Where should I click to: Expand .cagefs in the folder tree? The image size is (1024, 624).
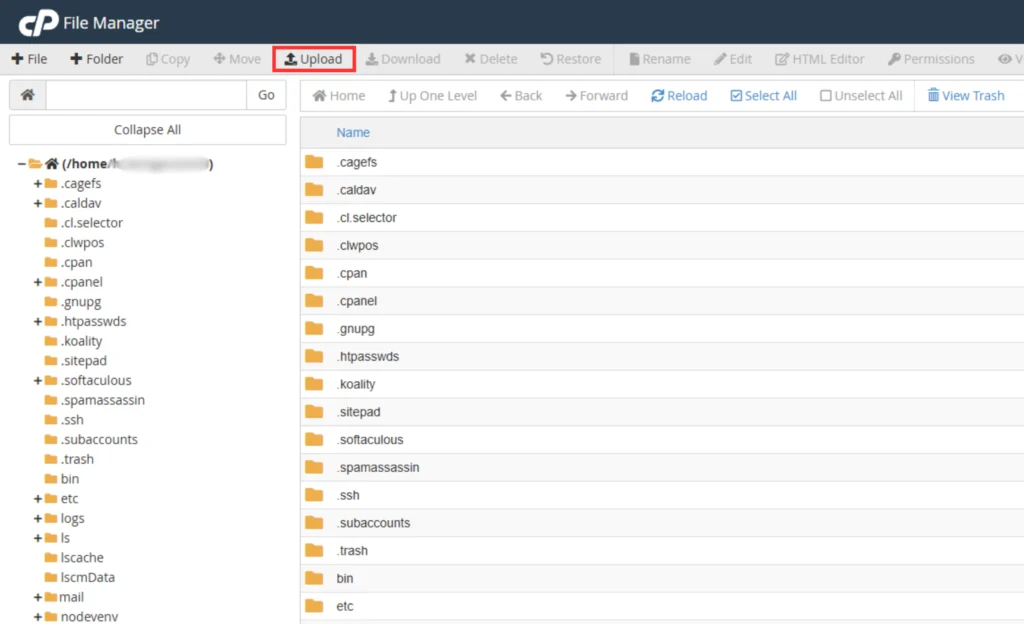pyautogui.click(x=38, y=183)
